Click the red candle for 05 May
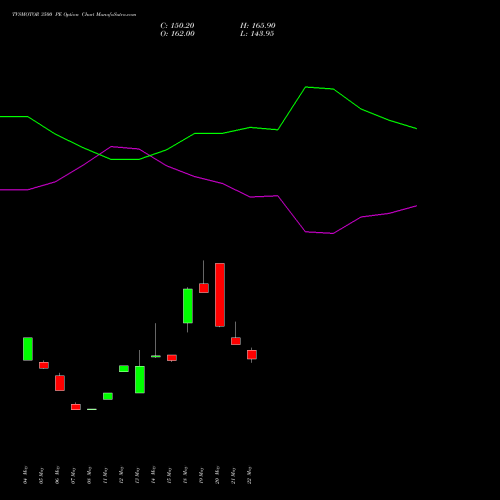Screen dimensions: 500x500 [x=44, y=365]
